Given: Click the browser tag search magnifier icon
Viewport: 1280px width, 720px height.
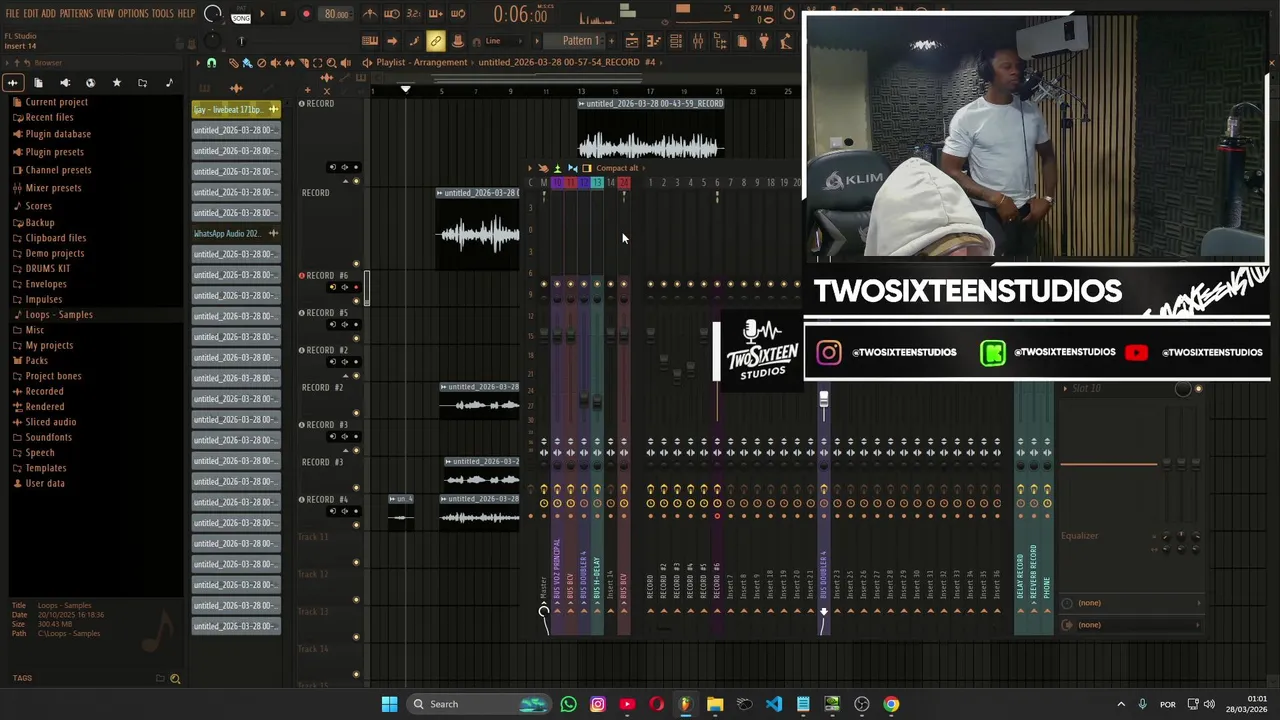Looking at the screenshot, I should pyautogui.click(x=175, y=679).
